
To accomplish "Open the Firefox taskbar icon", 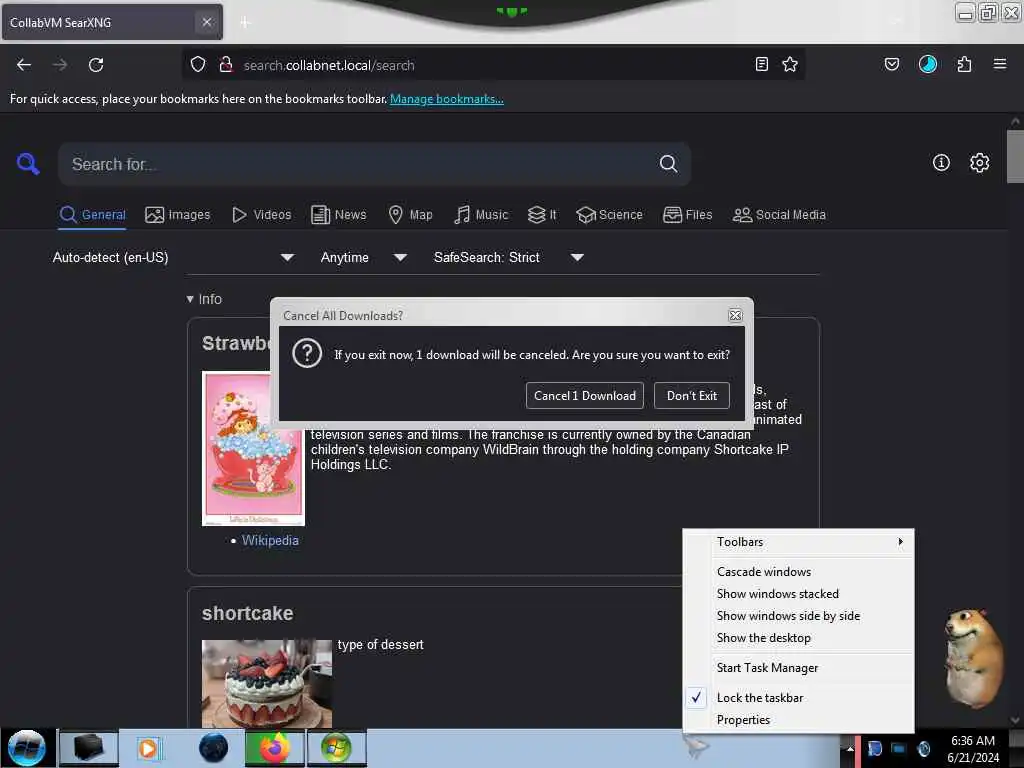I will click(x=274, y=748).
